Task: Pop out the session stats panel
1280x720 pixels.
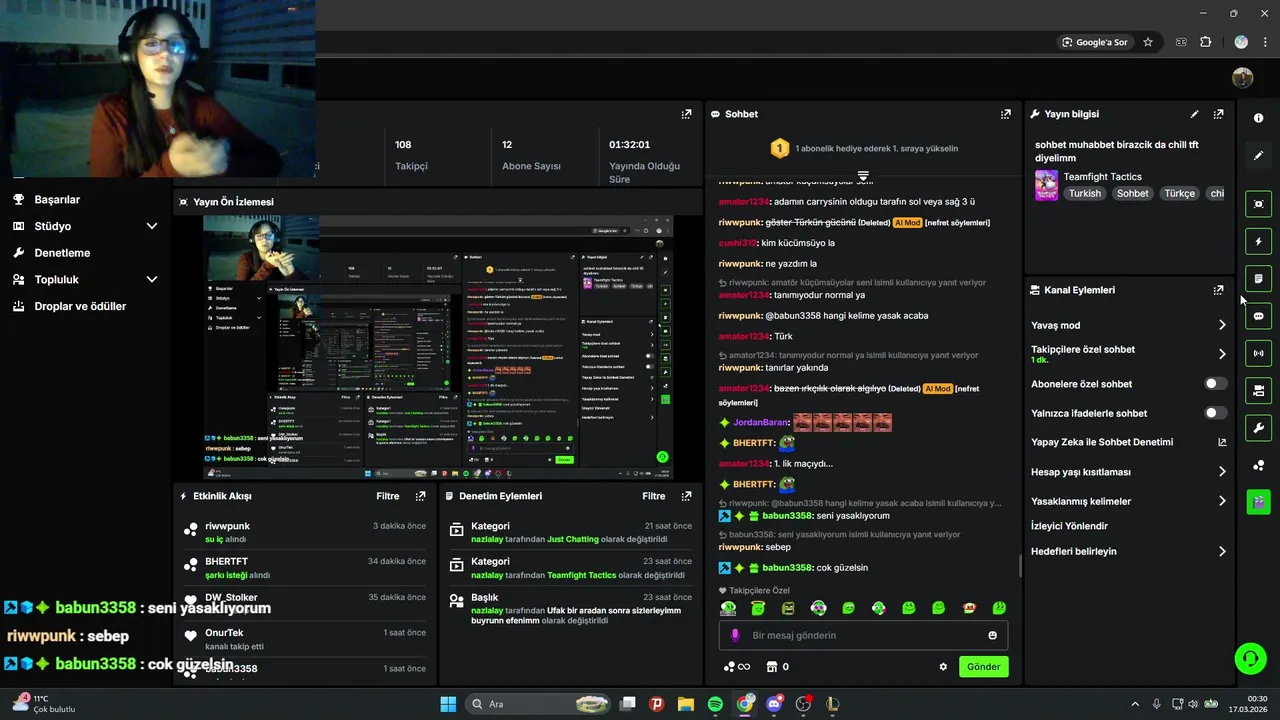Action: [686, 114]
